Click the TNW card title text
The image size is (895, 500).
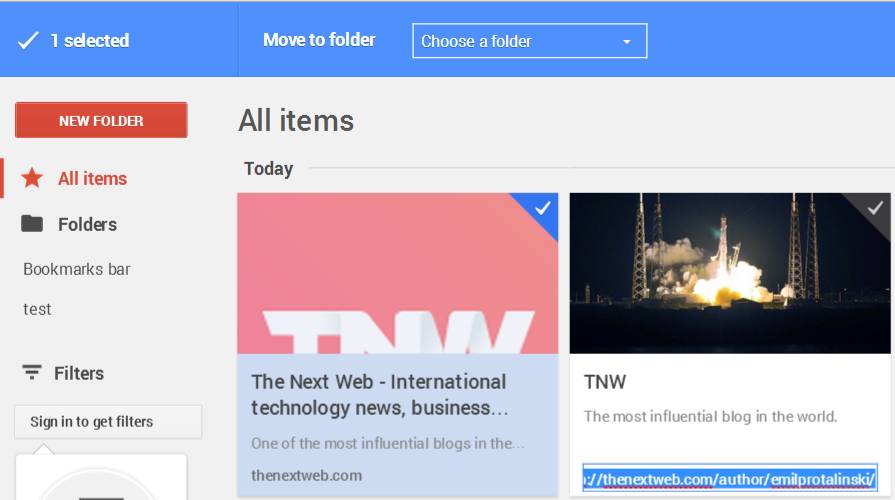click(605, 382)
